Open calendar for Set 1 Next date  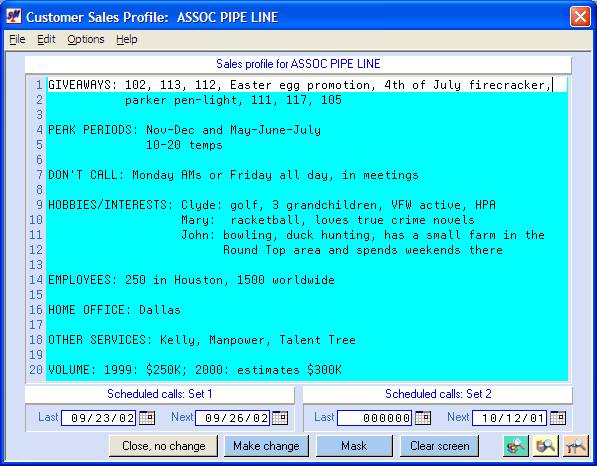[x=280, y=418]
